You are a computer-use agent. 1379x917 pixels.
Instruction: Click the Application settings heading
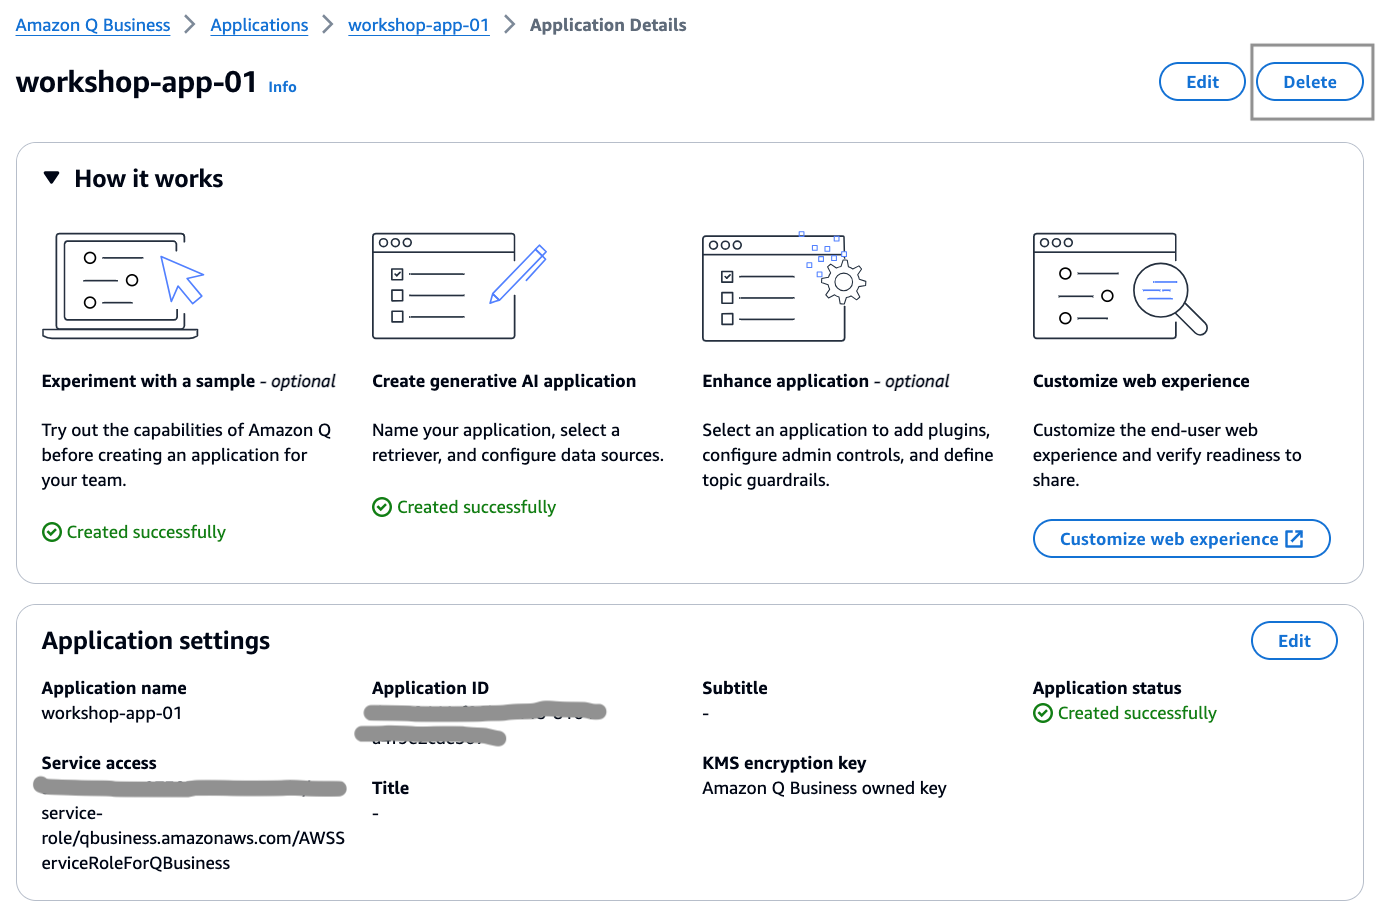(x=156, y=641)
